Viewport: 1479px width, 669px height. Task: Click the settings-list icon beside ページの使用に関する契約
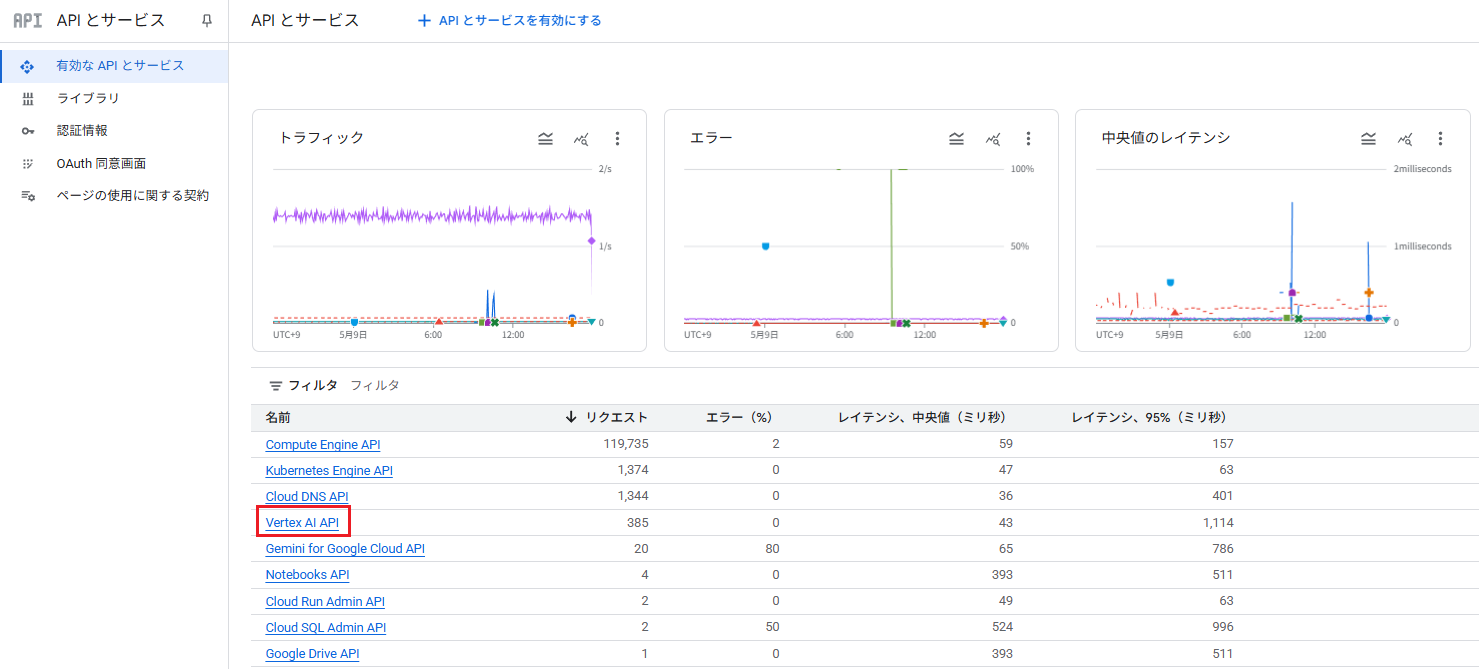click(27, 196)
